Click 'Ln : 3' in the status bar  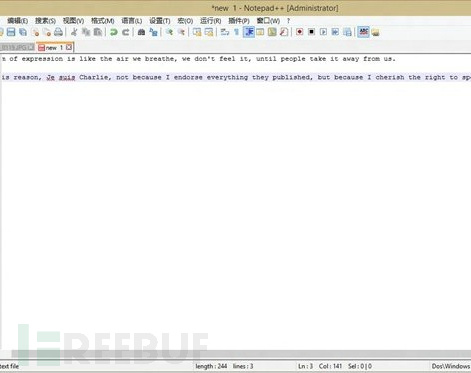(x=306, y=366)
